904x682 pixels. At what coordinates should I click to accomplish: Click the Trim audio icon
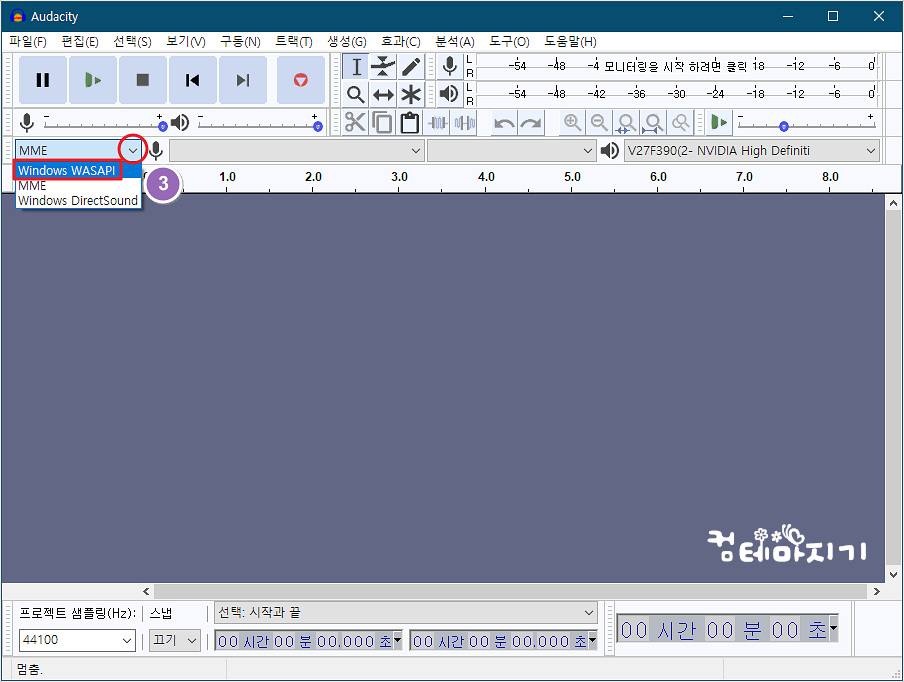click(438, 122)
